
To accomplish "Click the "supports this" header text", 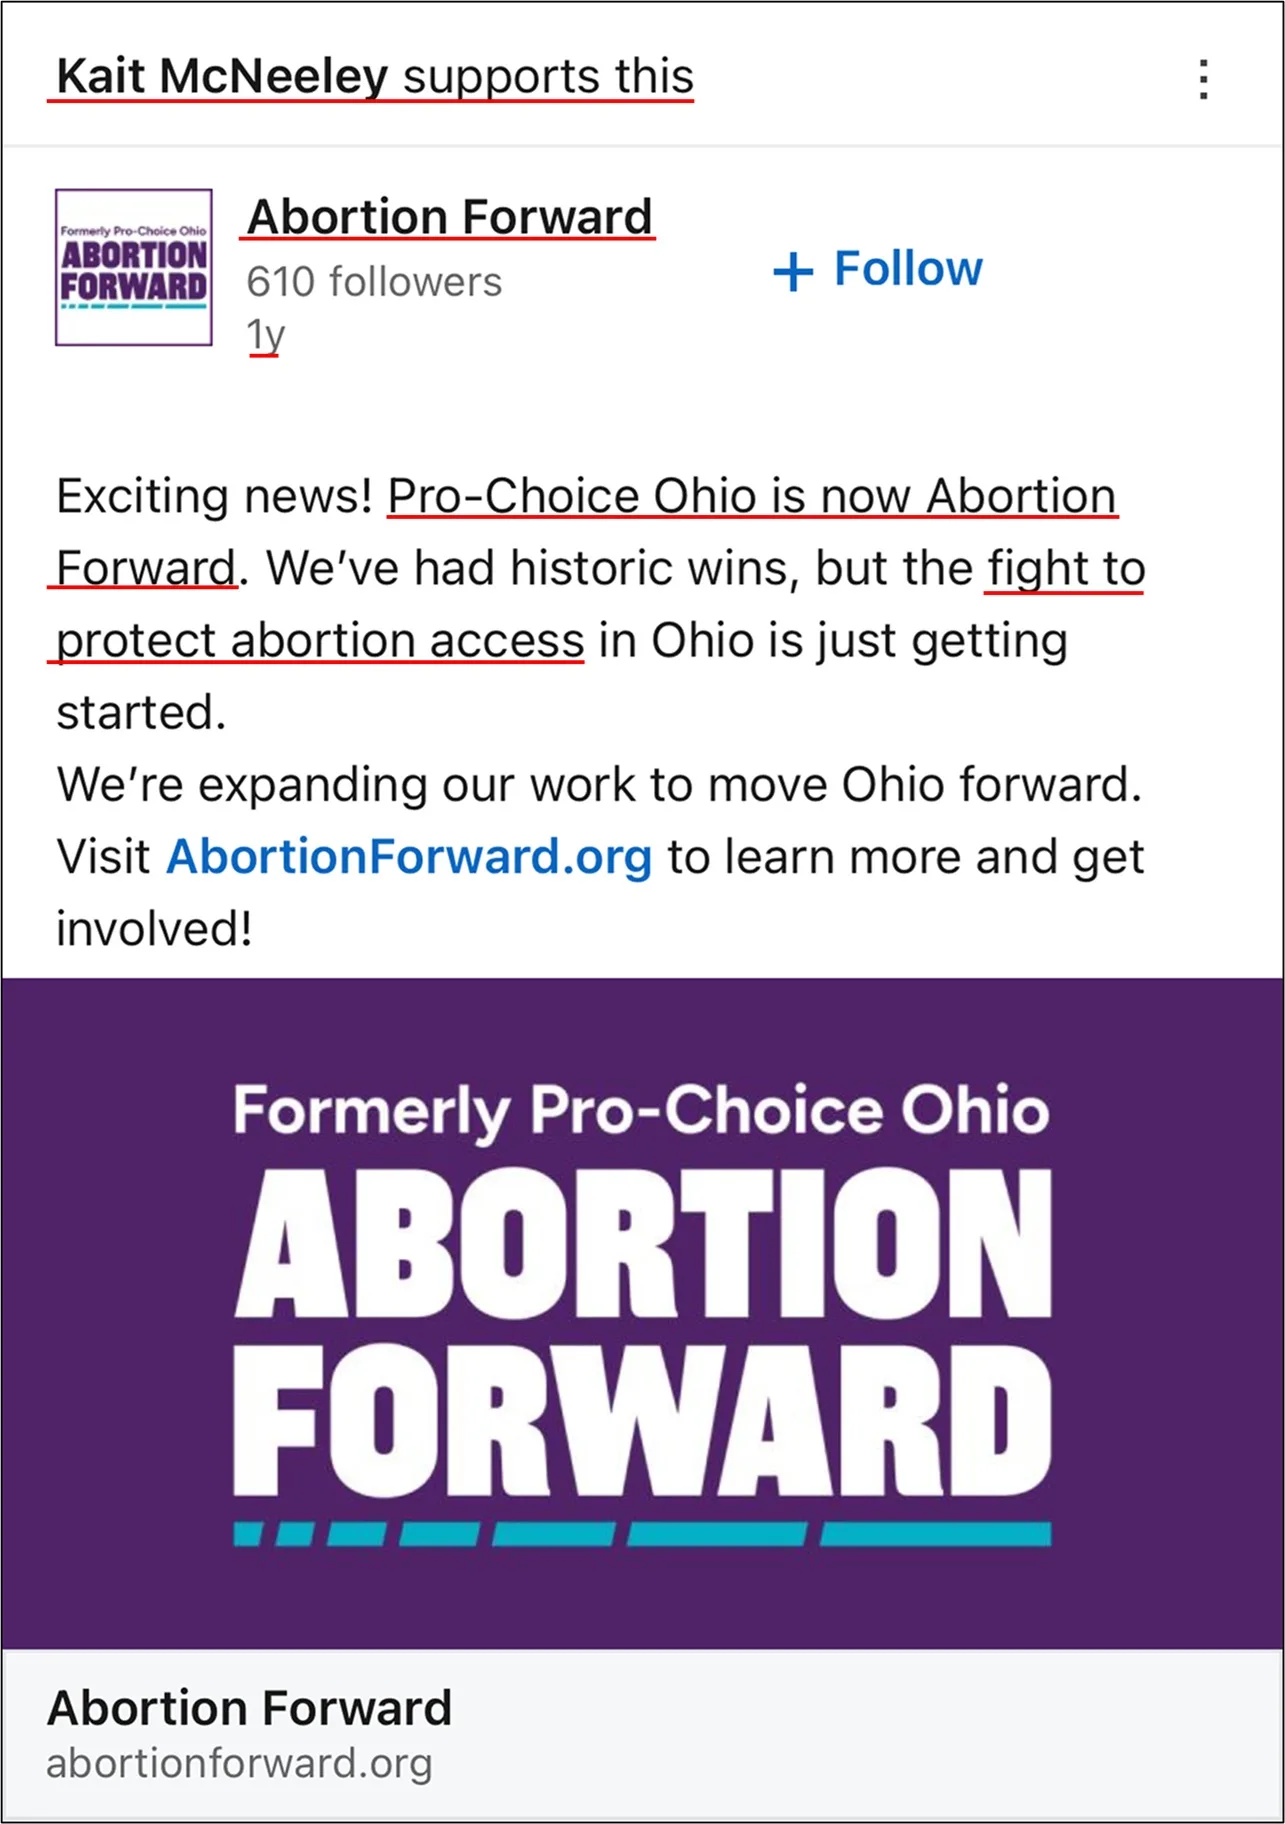I will 548,76.
